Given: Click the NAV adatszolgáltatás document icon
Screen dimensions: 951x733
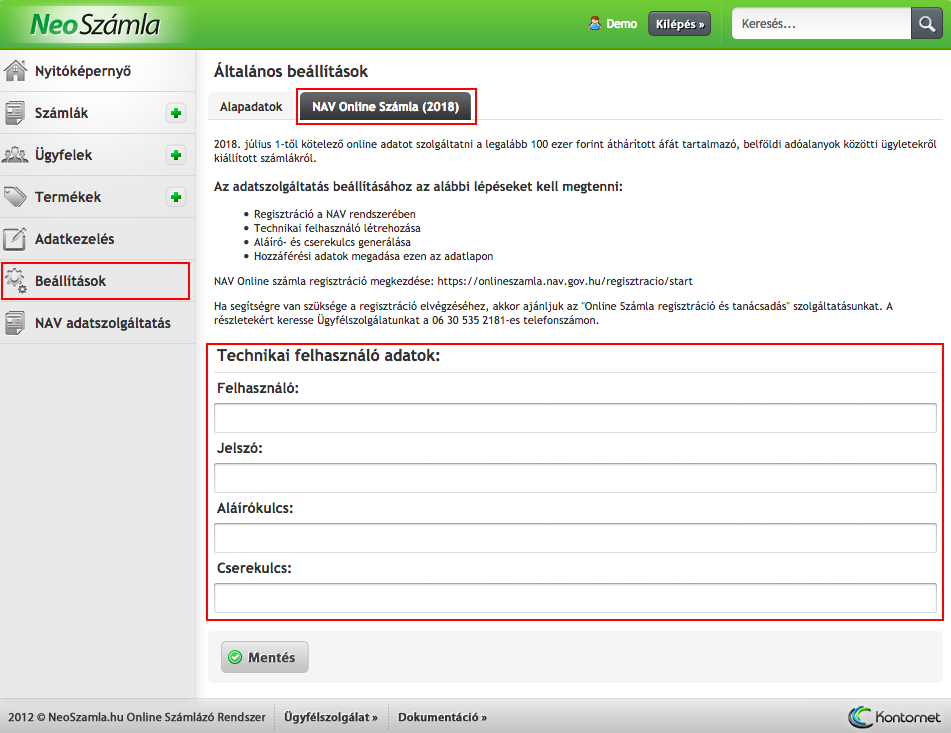Looking at the screenshot, I should tap(15, 323).
